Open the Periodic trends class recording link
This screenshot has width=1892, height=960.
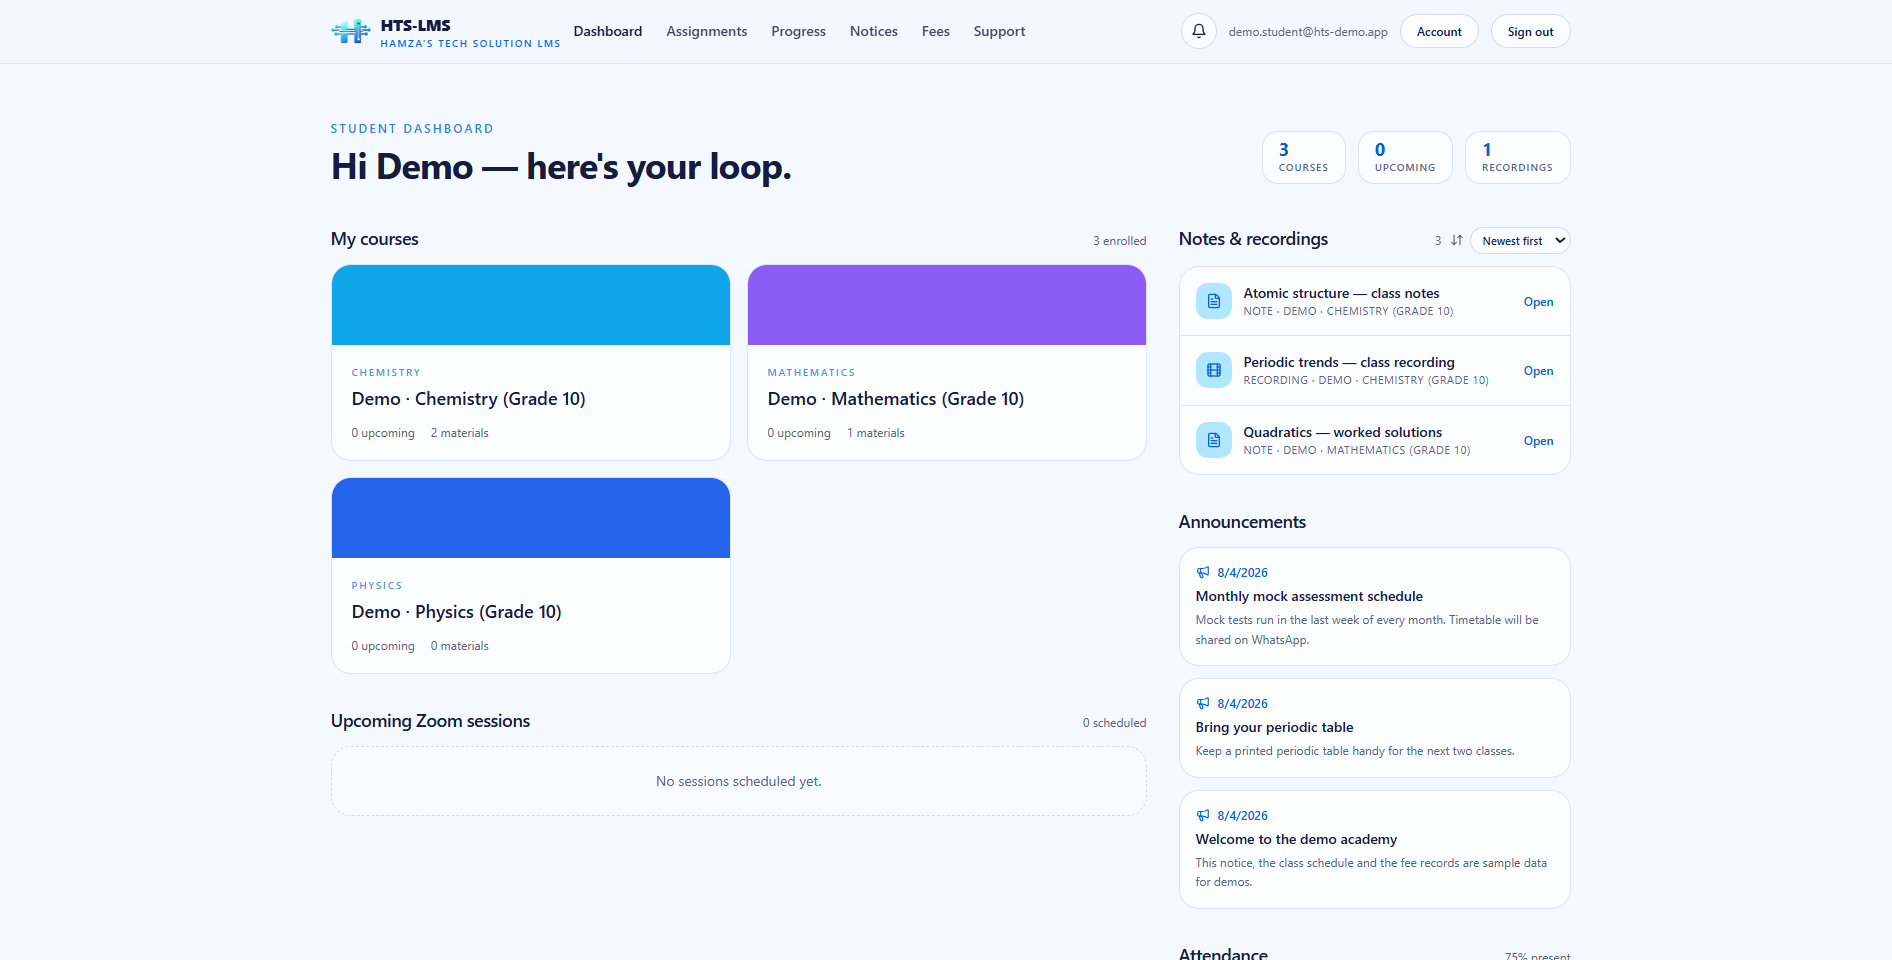click(1538, 371)
